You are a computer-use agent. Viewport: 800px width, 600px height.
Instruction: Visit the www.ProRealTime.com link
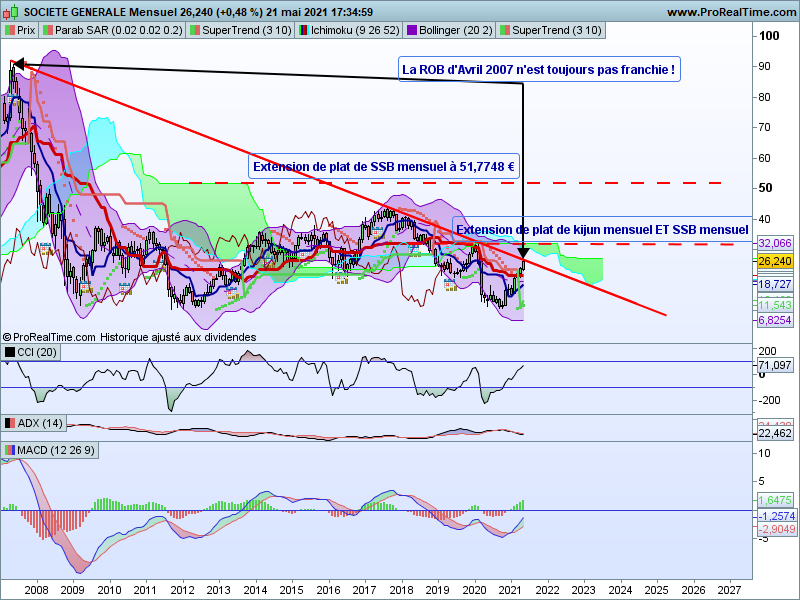point(731,12)
